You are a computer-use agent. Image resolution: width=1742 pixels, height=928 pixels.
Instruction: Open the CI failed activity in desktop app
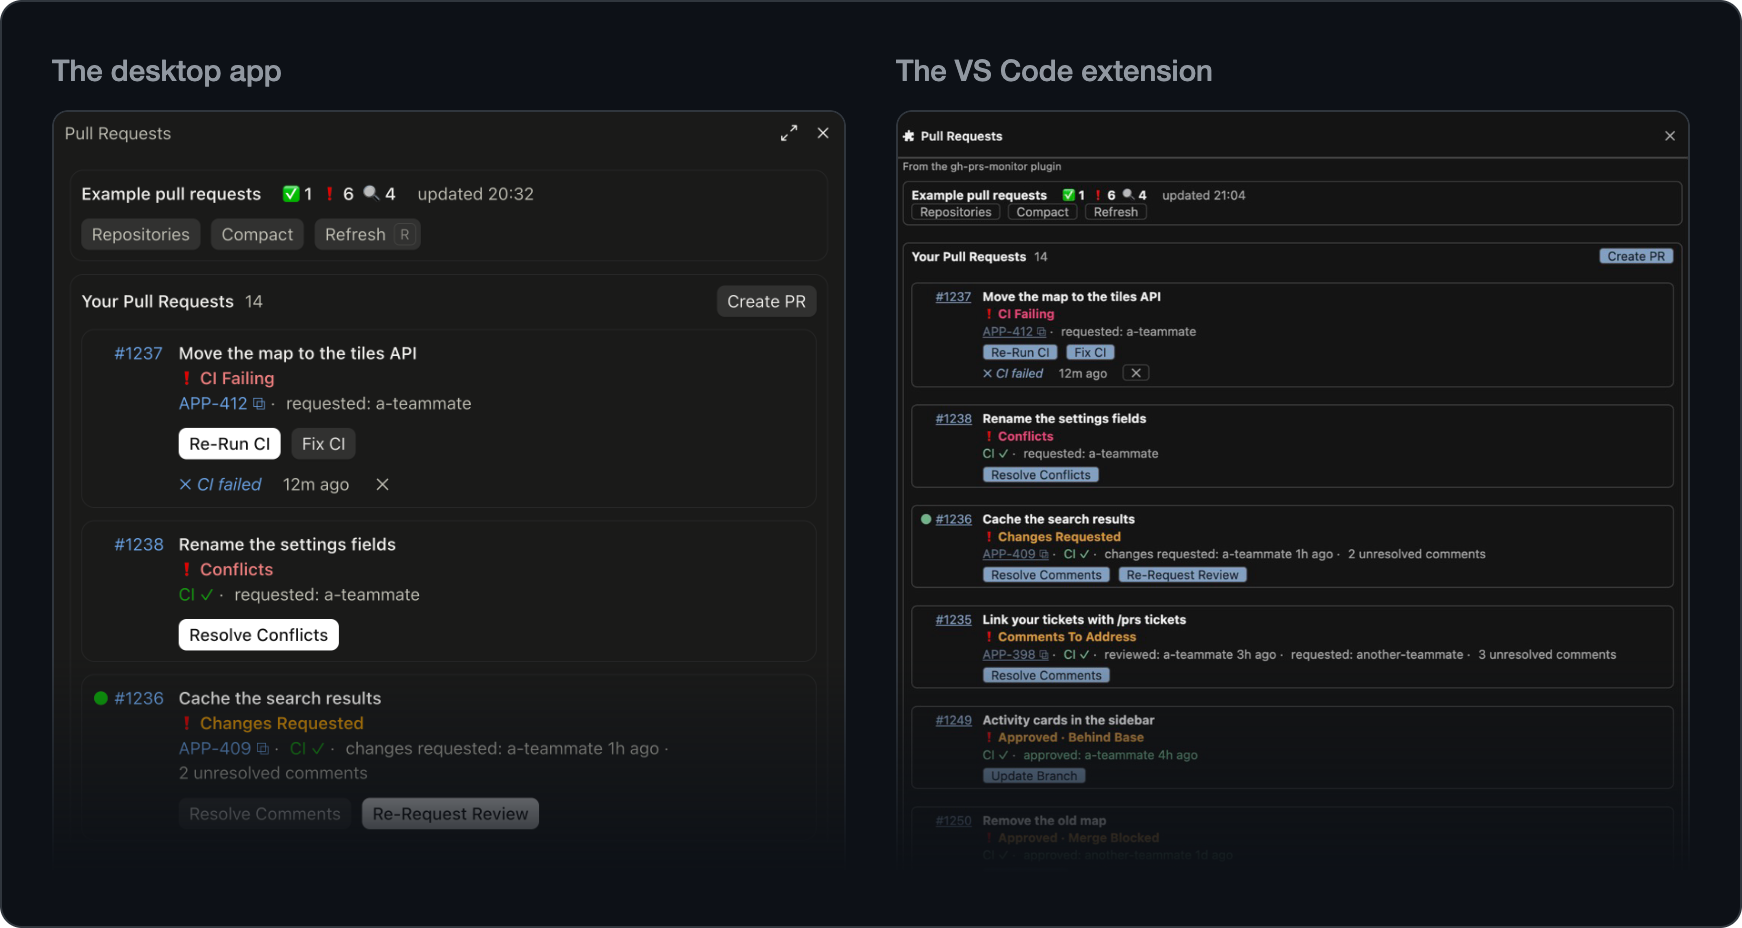pos(220,484)
